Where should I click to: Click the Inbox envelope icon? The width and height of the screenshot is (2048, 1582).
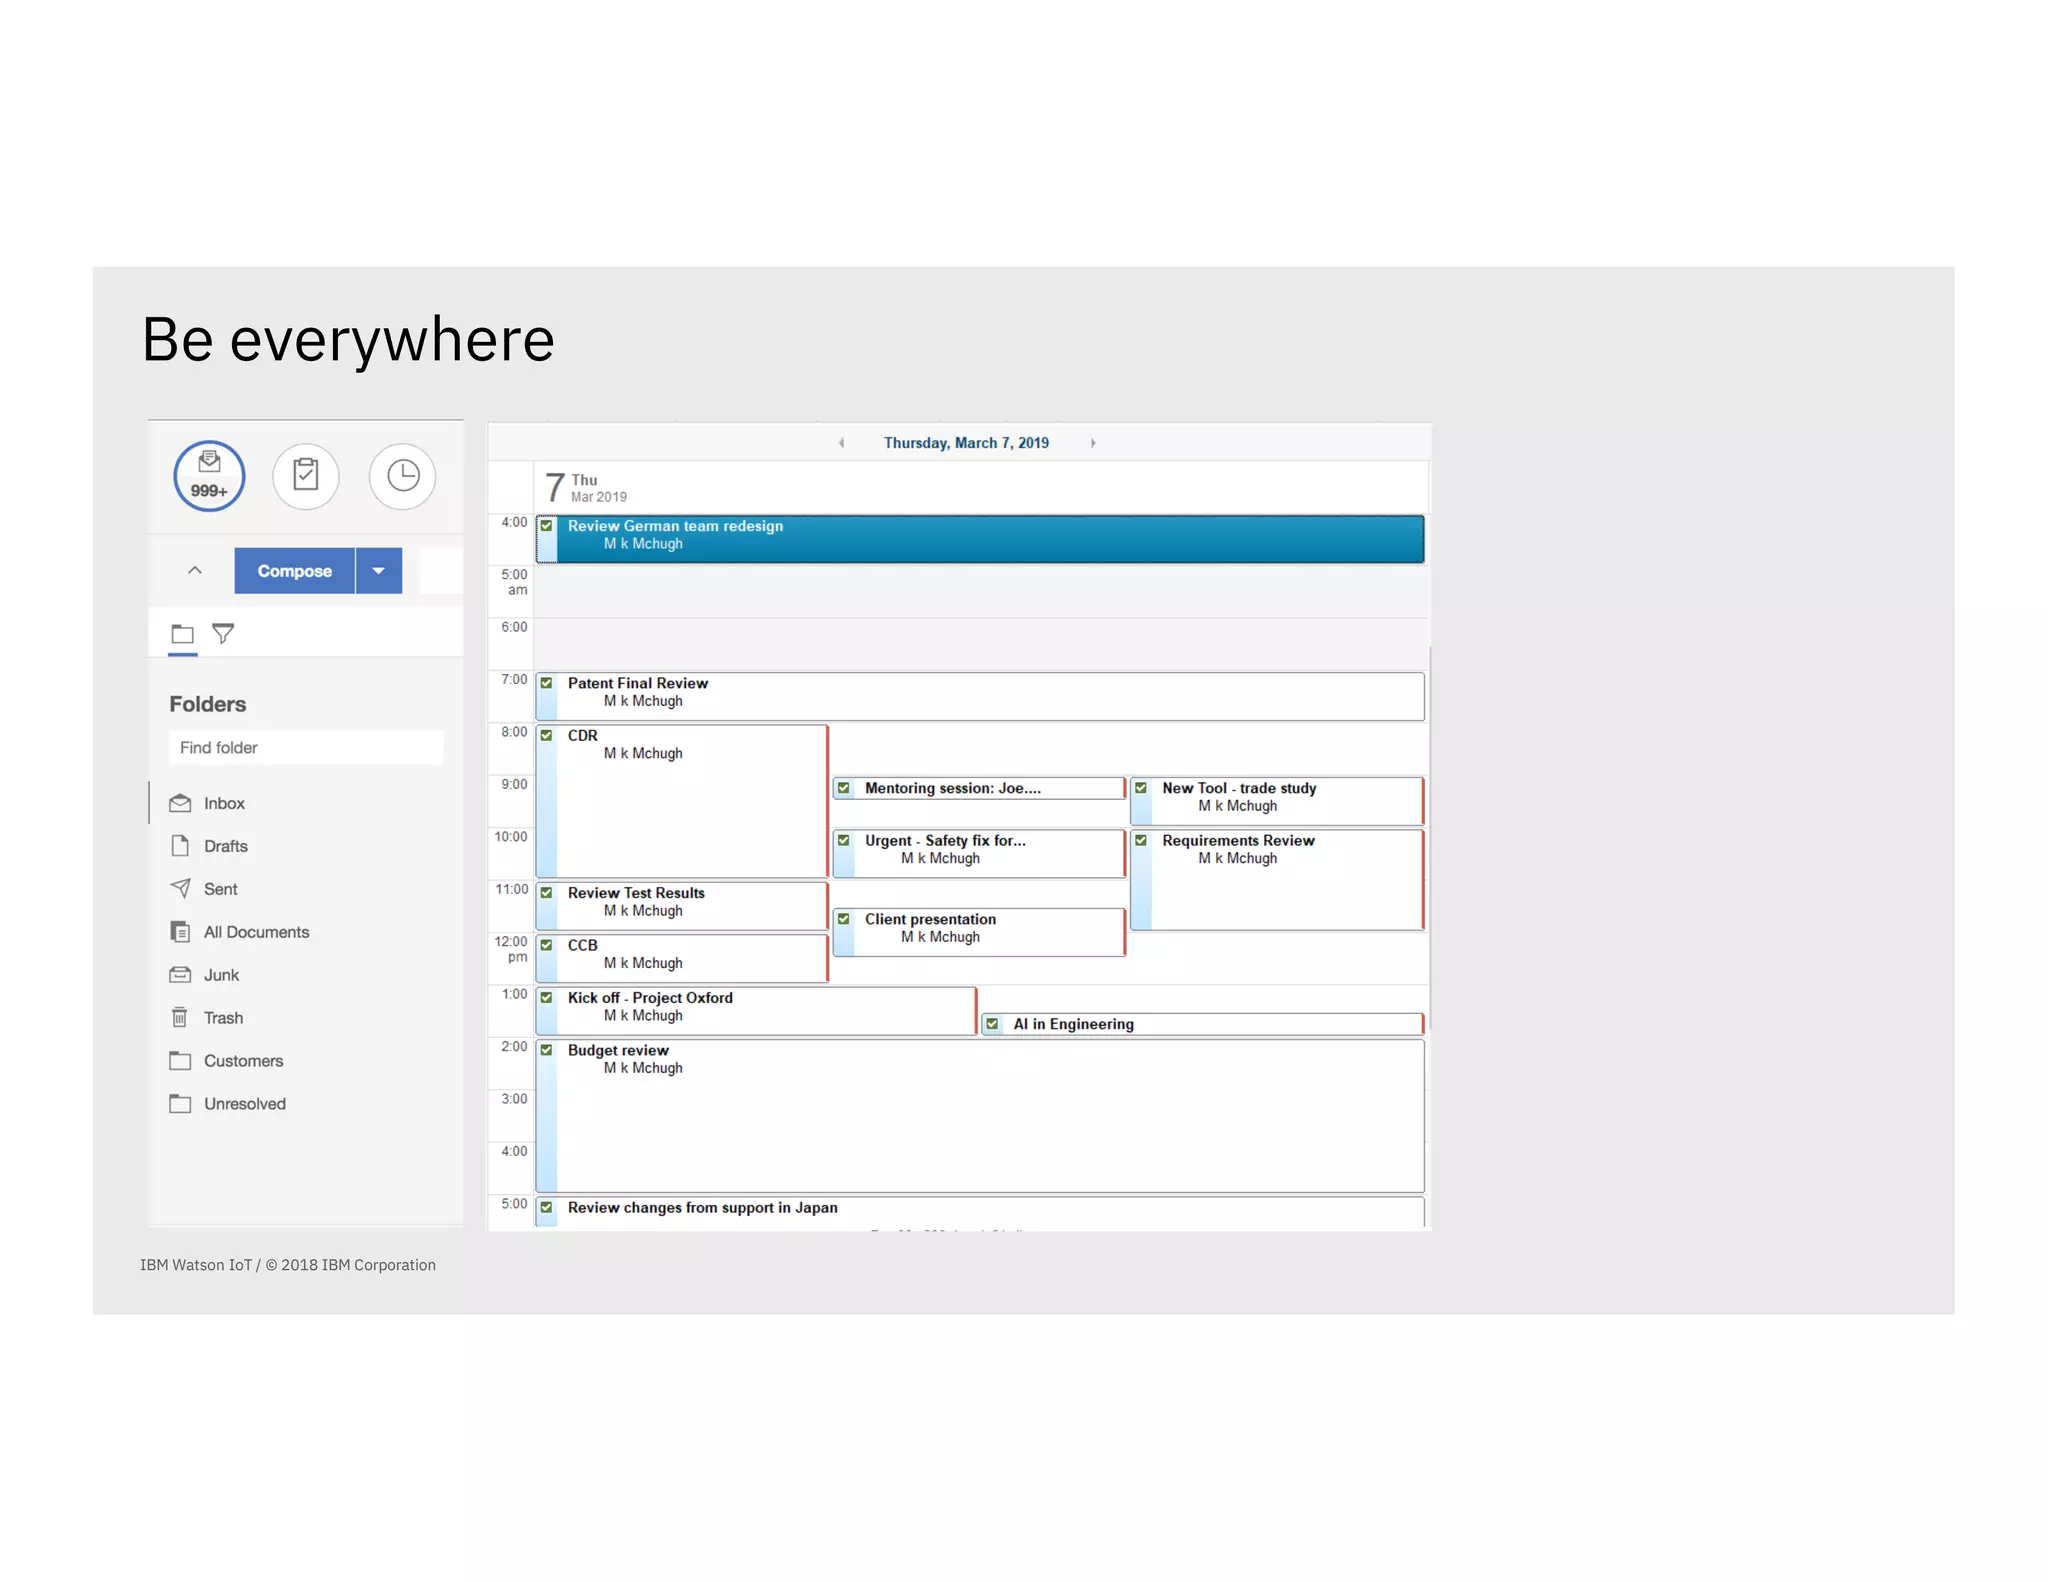180,803
